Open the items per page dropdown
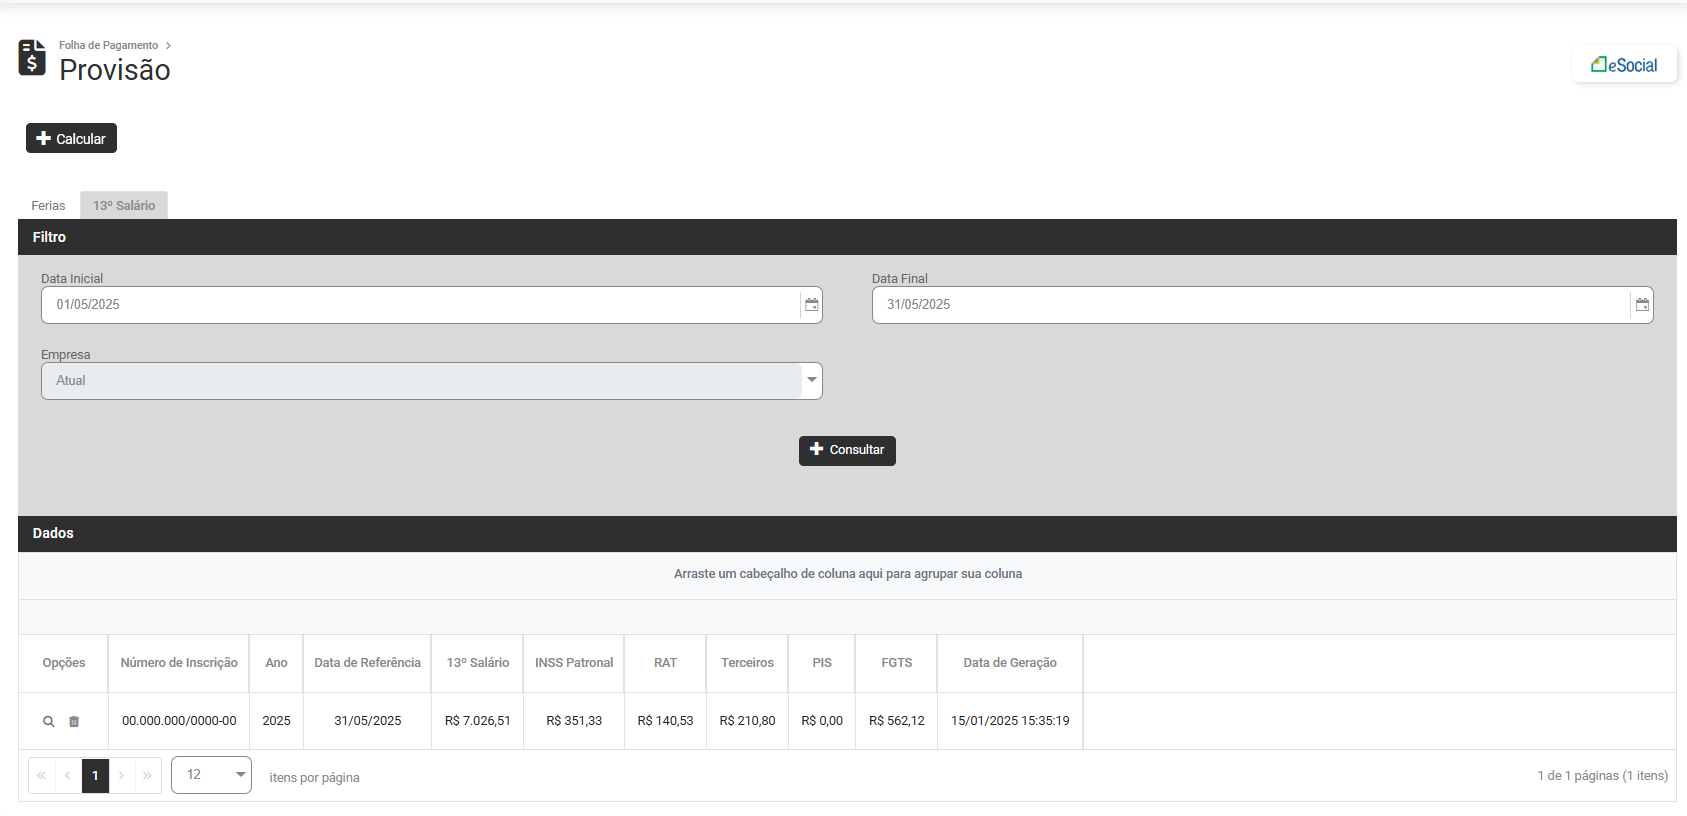The height and width of the screenshot is (816, 1687). pos(240,775)
